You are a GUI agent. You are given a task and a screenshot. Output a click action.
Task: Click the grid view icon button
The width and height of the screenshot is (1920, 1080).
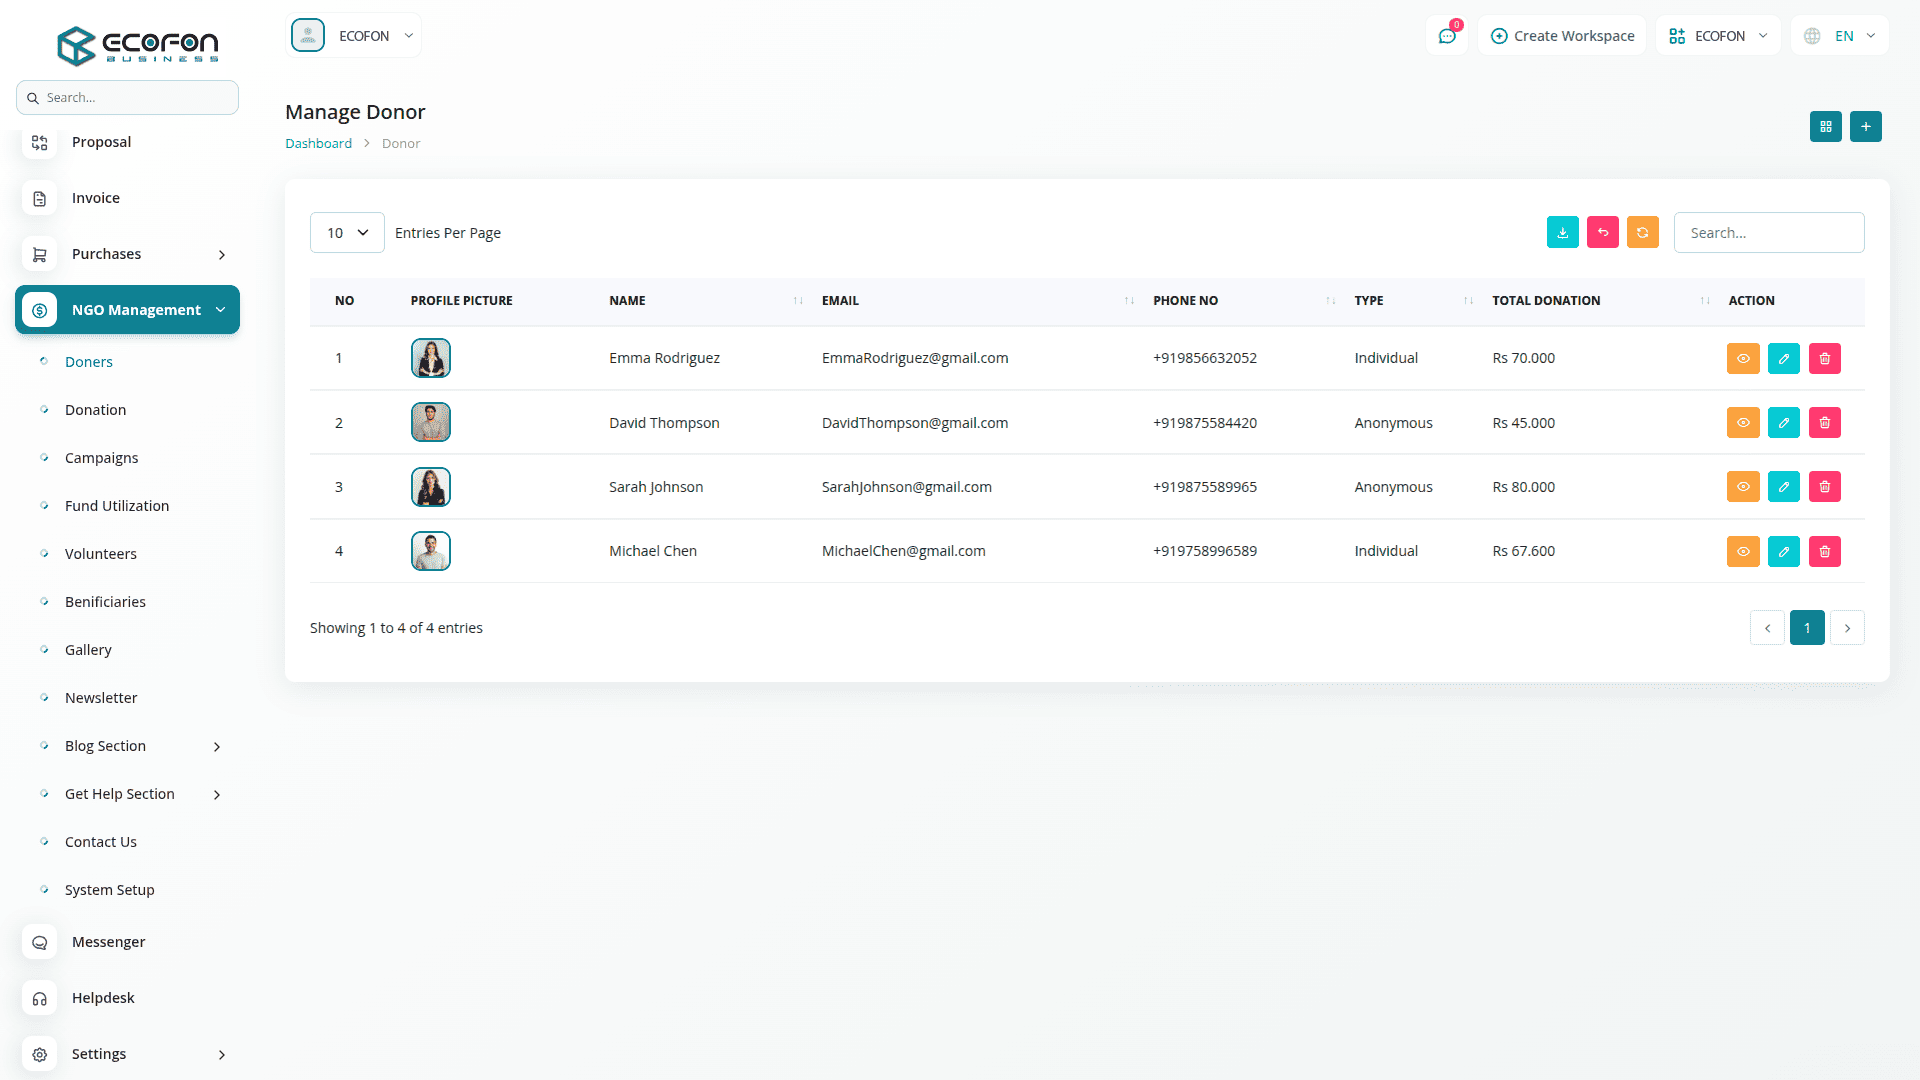pyautogui.click(x=1825, y=127)
